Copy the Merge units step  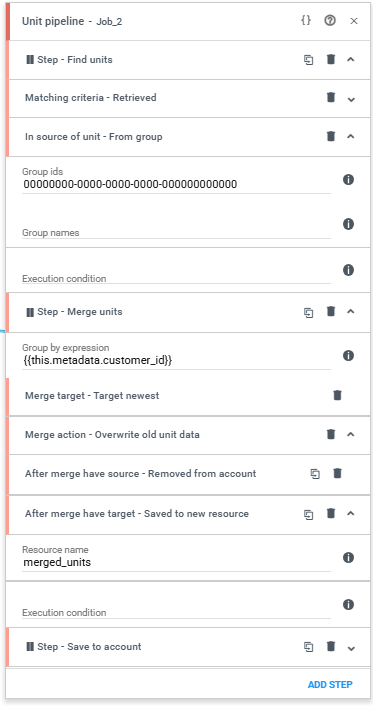(308, 312)
